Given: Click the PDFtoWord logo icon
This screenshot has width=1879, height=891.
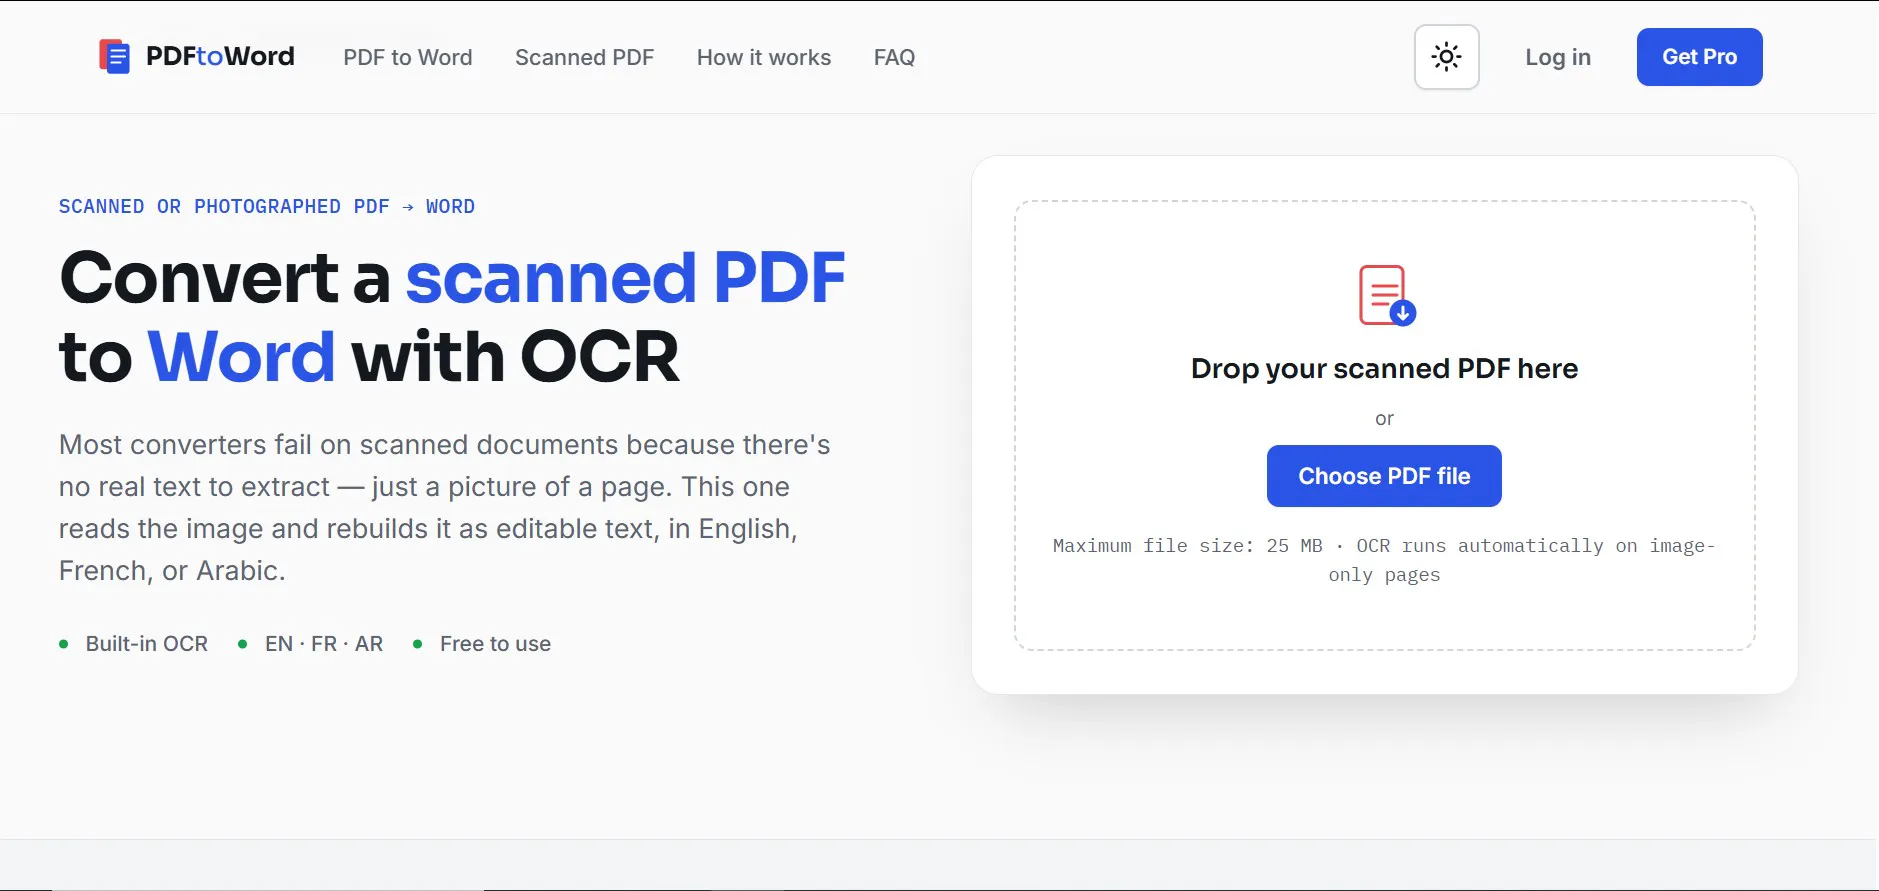Looking at the screenshot, I should 114,56.
